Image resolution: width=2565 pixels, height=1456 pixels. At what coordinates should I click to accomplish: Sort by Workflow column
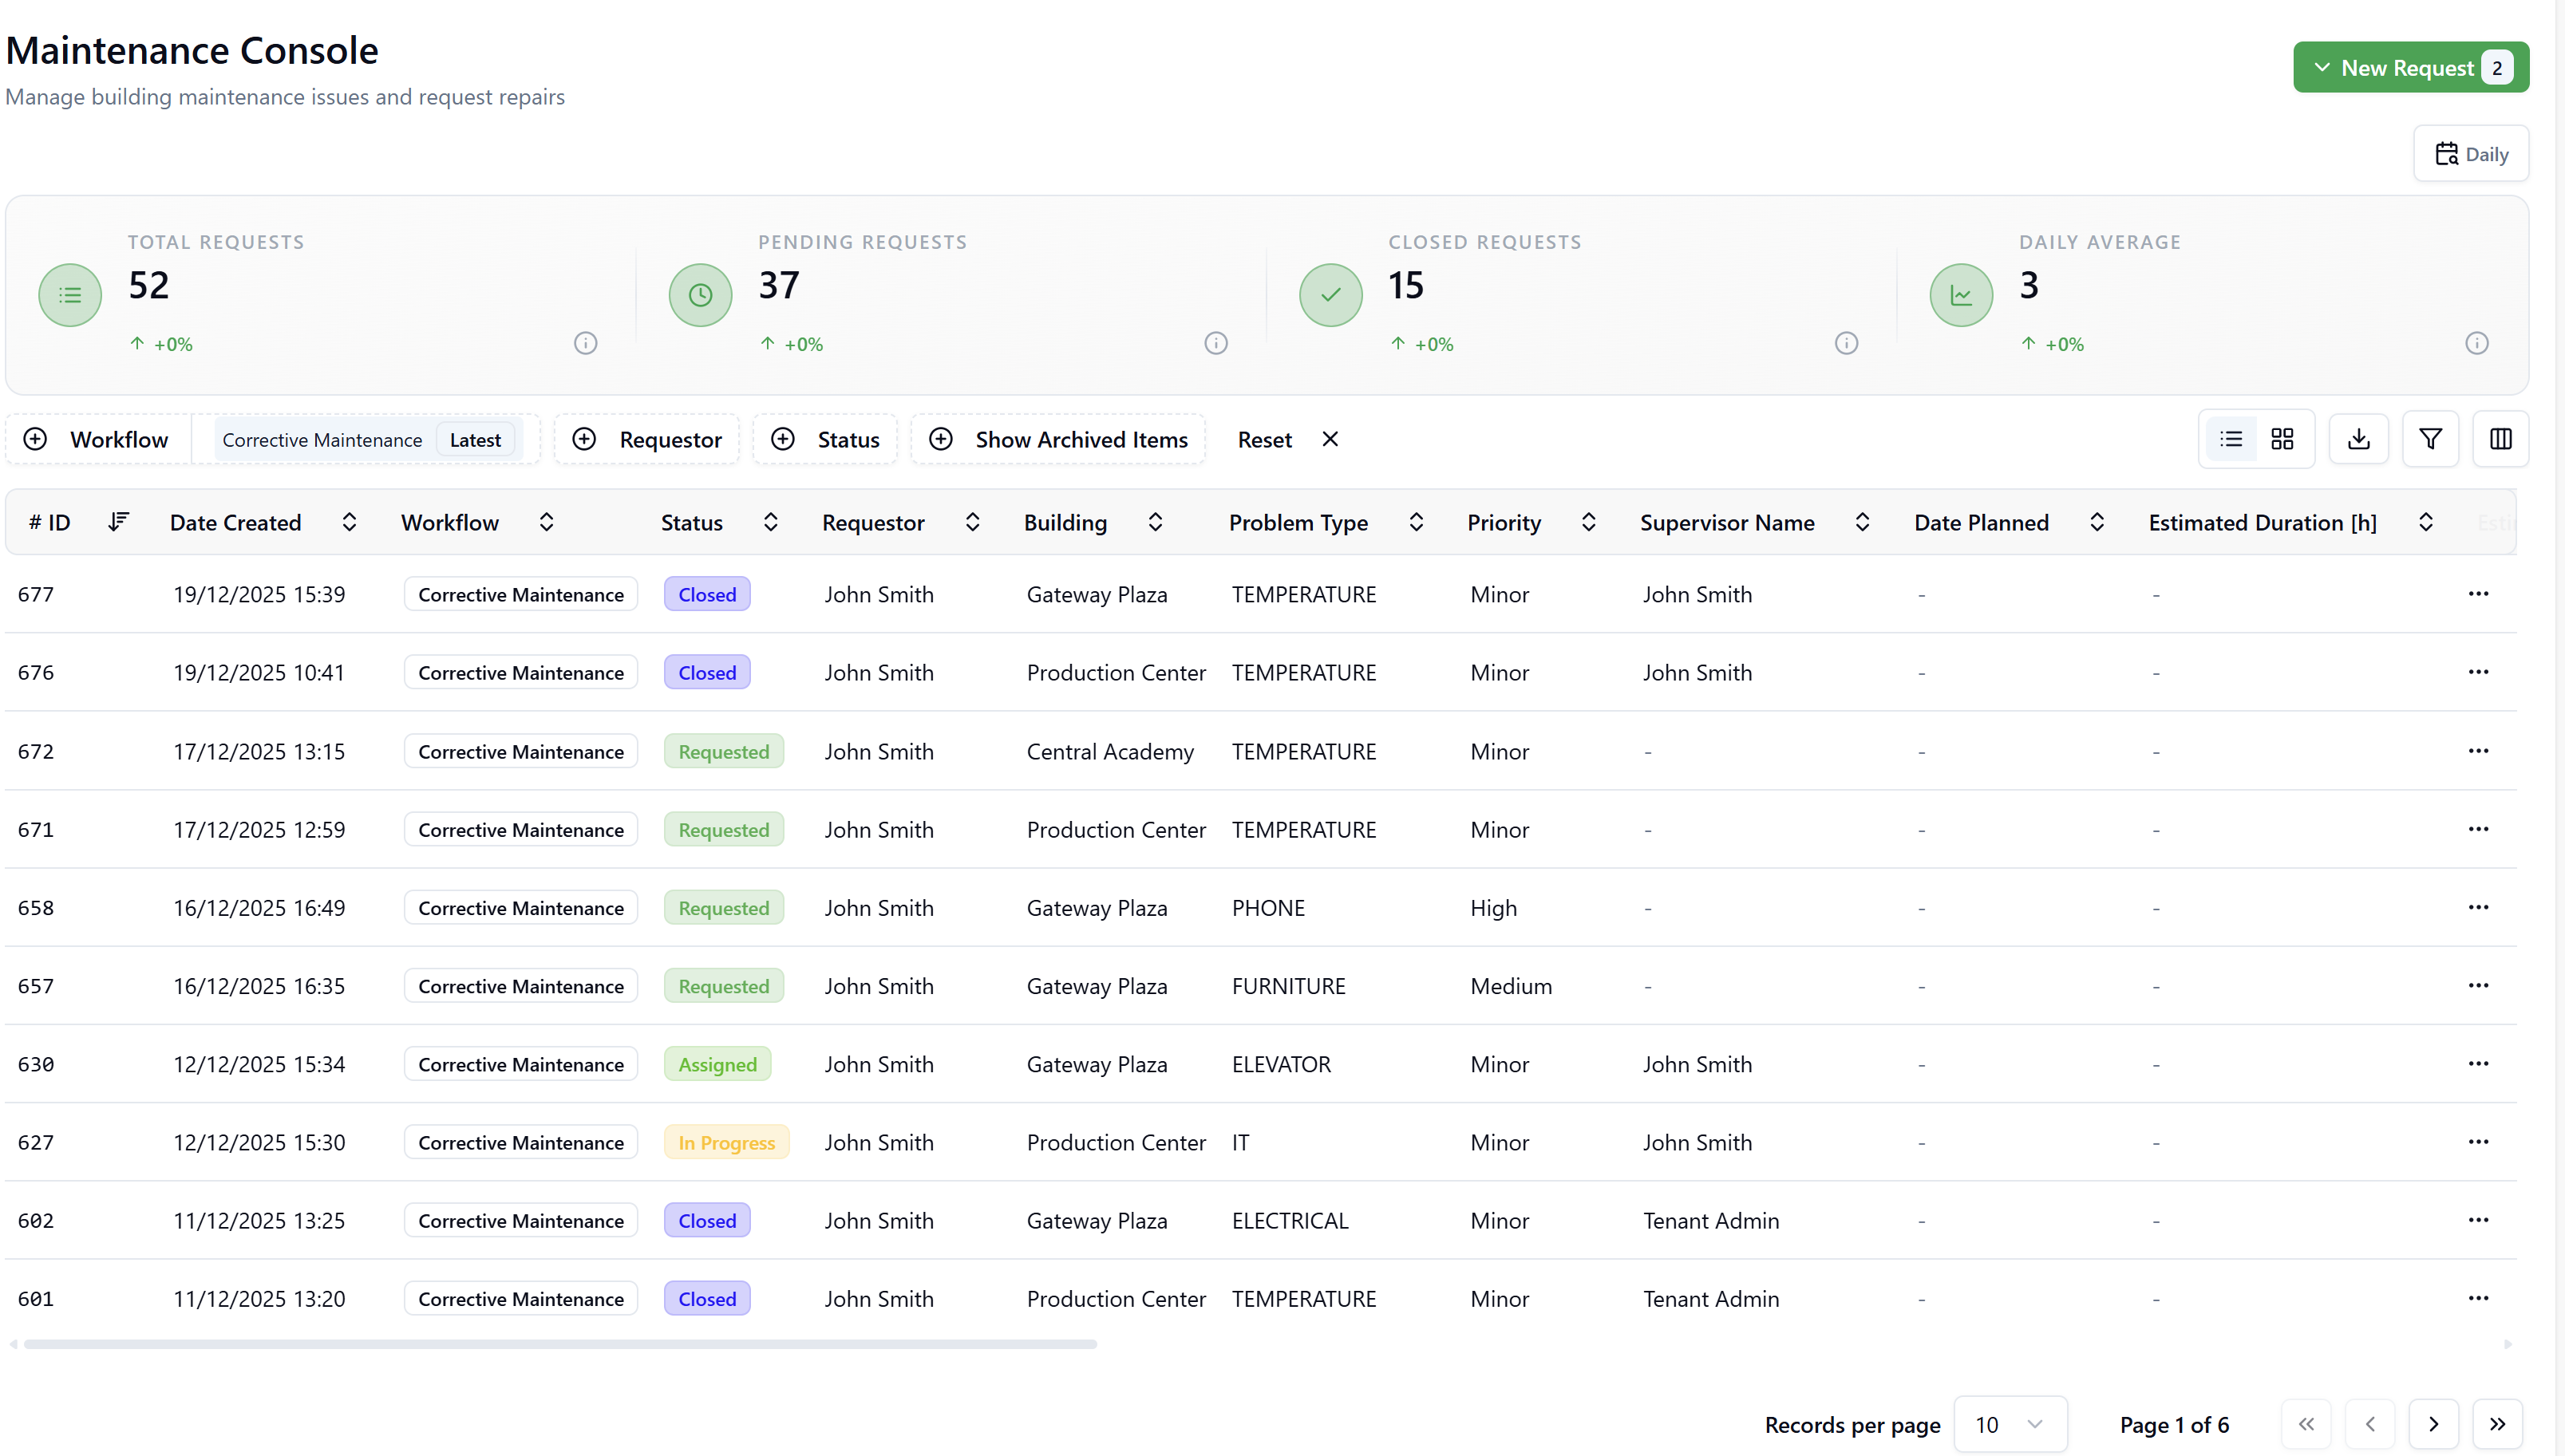coord(546,522)
